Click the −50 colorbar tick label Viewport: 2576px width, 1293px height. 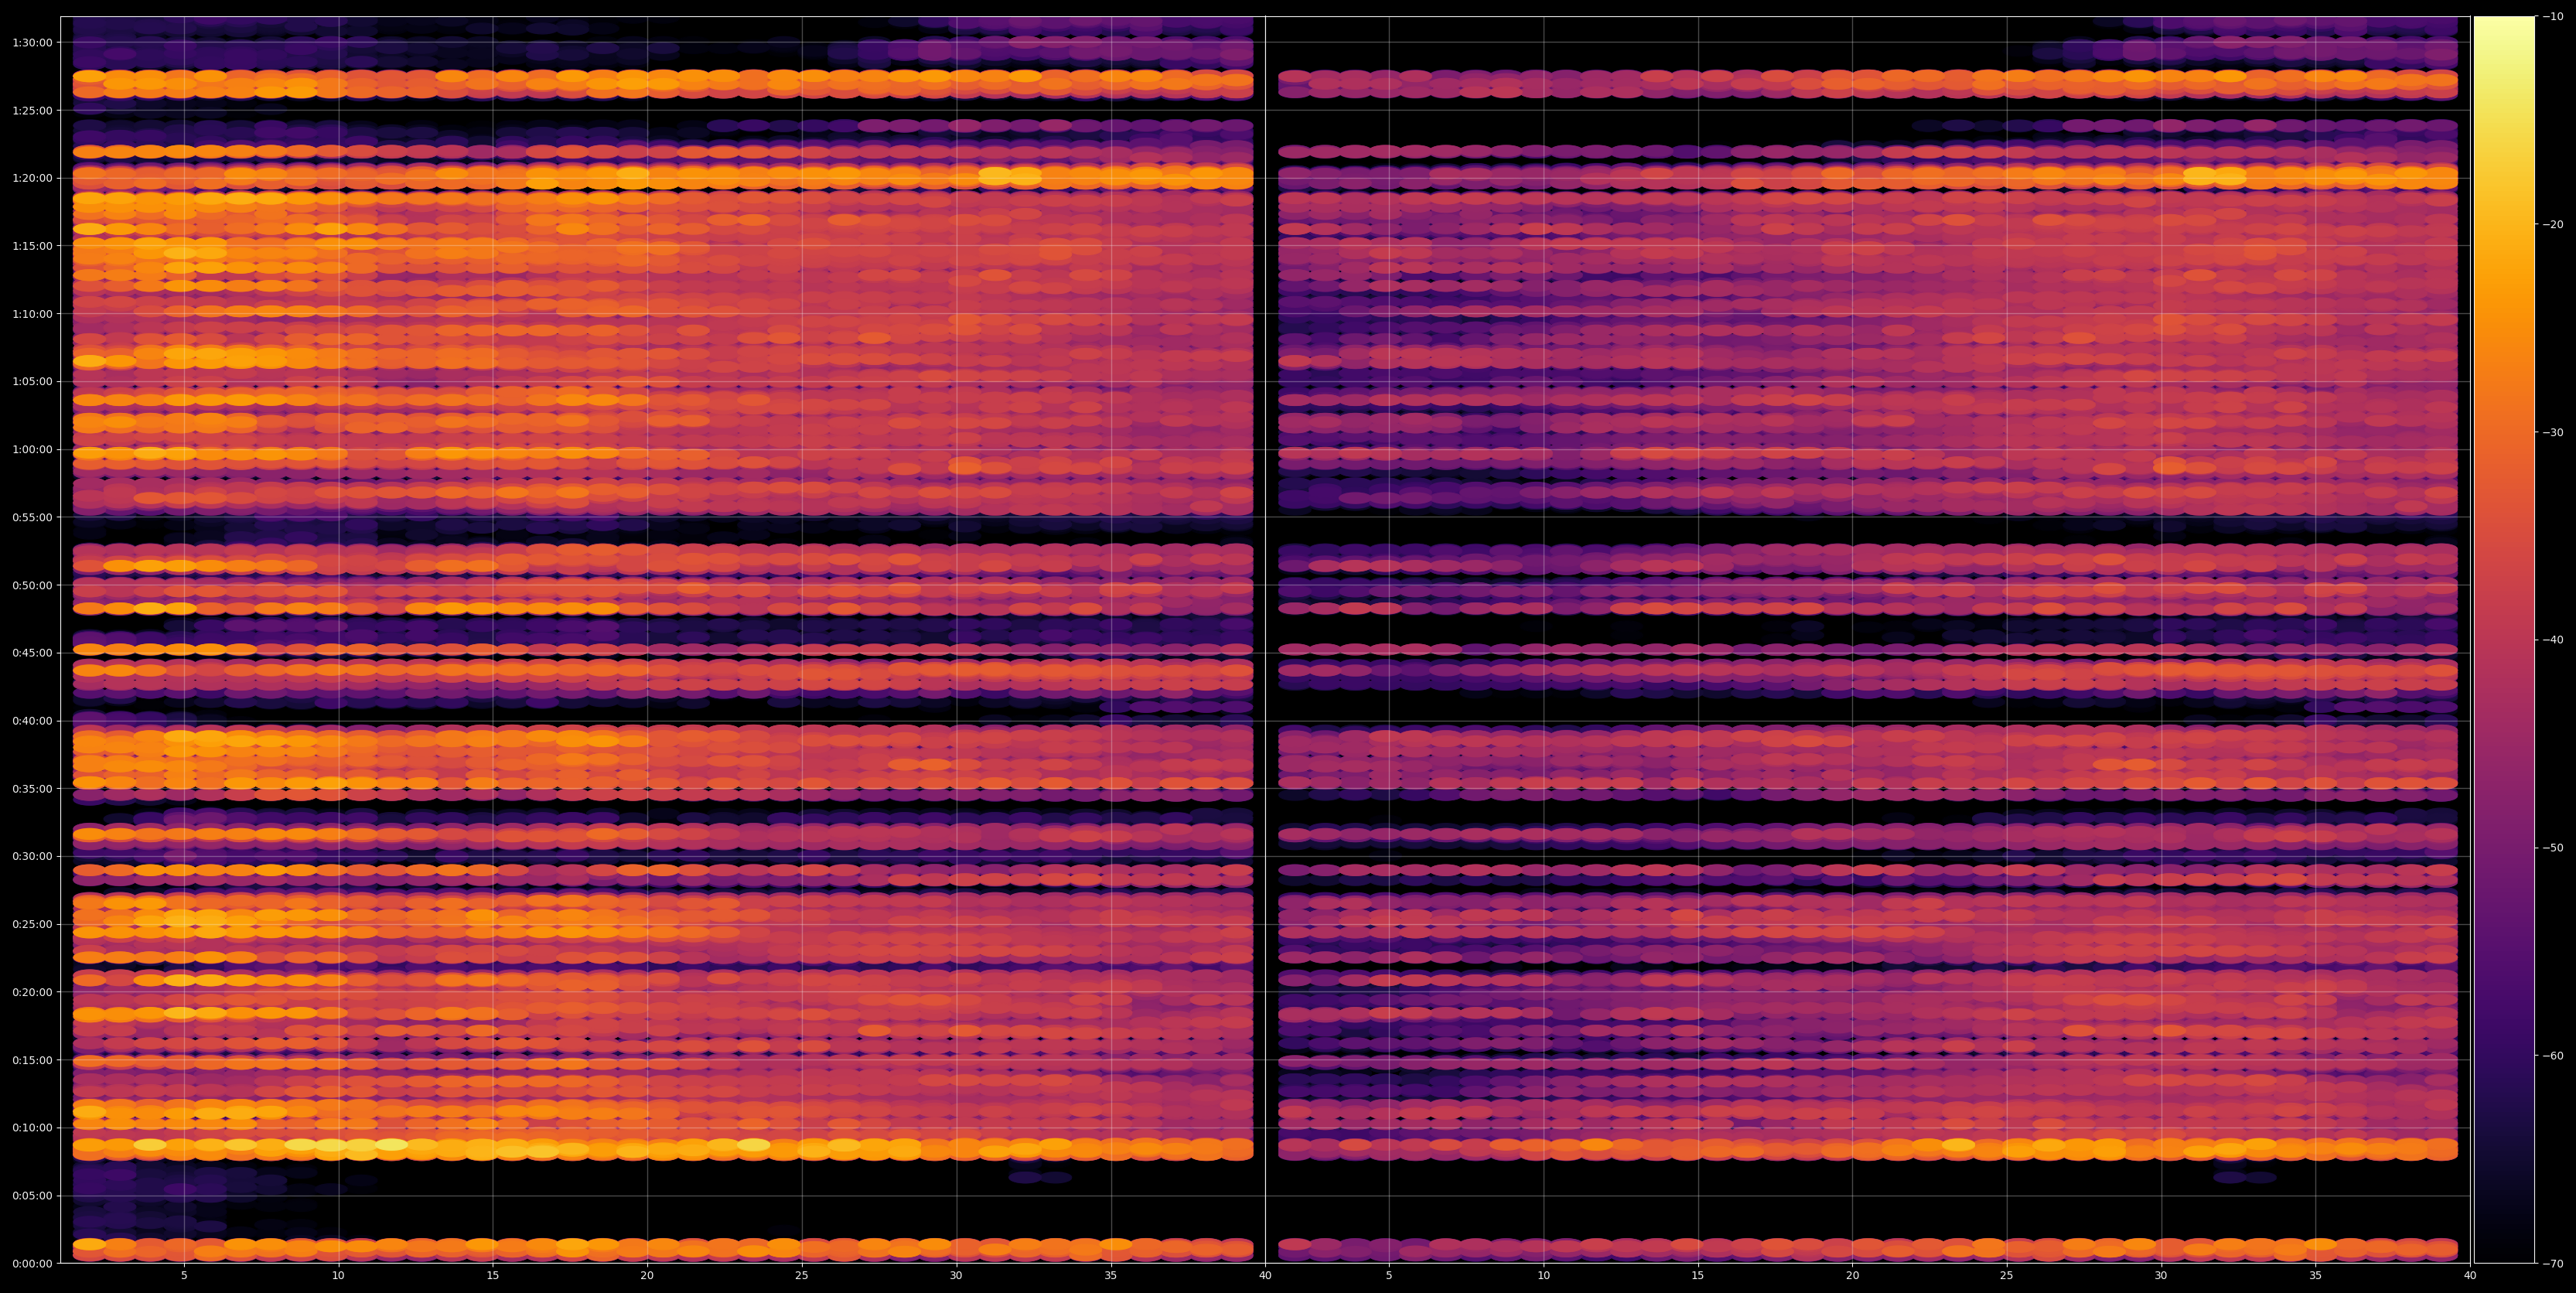(2552, 848)
